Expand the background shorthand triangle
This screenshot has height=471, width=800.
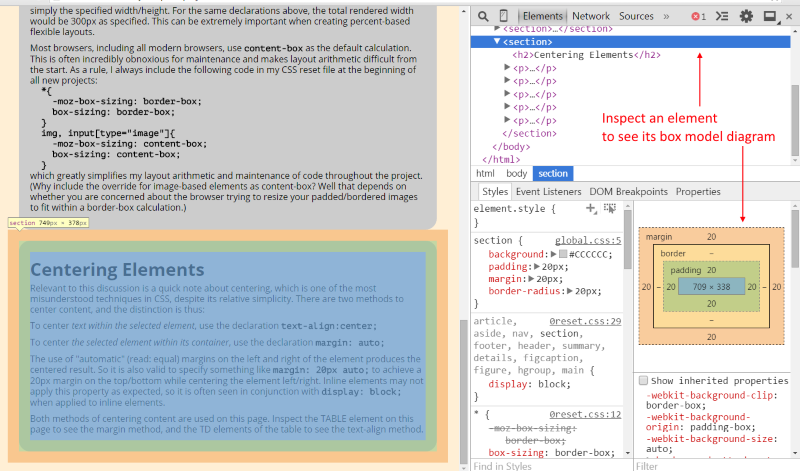point(554,254)
